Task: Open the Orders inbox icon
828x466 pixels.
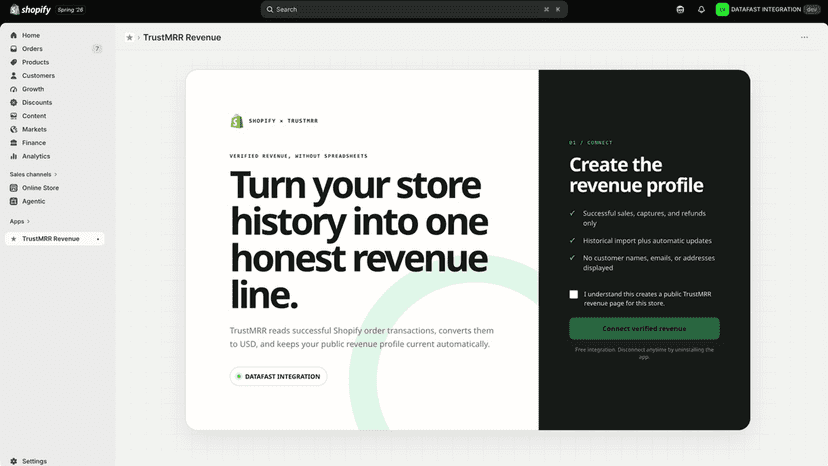Action: coord(14,49)
